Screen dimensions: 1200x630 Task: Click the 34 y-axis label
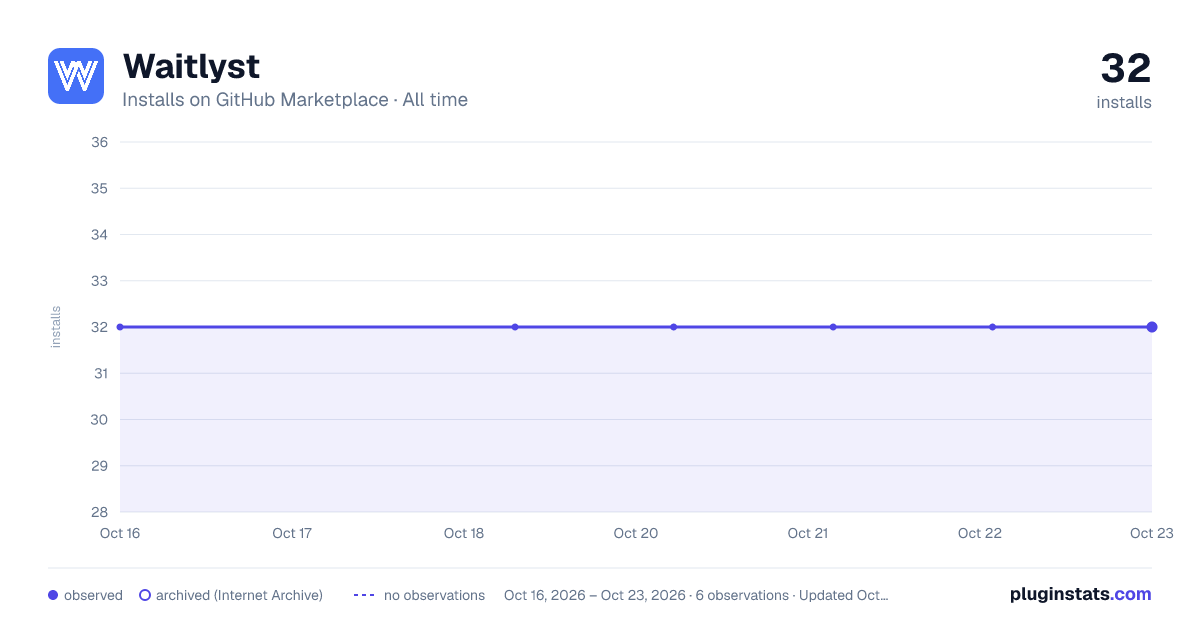(x=100, y=234)
